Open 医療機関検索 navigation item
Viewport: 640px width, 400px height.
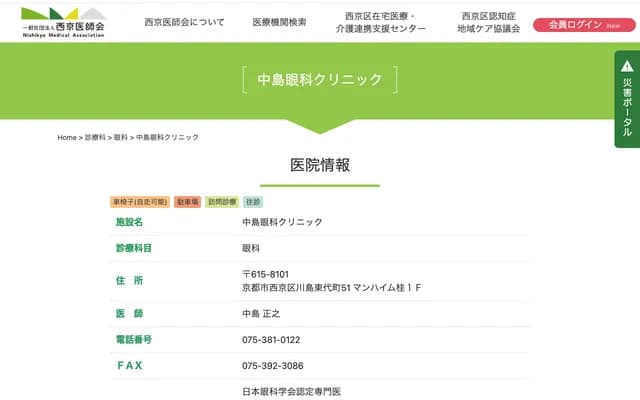[x=279, y=22]
